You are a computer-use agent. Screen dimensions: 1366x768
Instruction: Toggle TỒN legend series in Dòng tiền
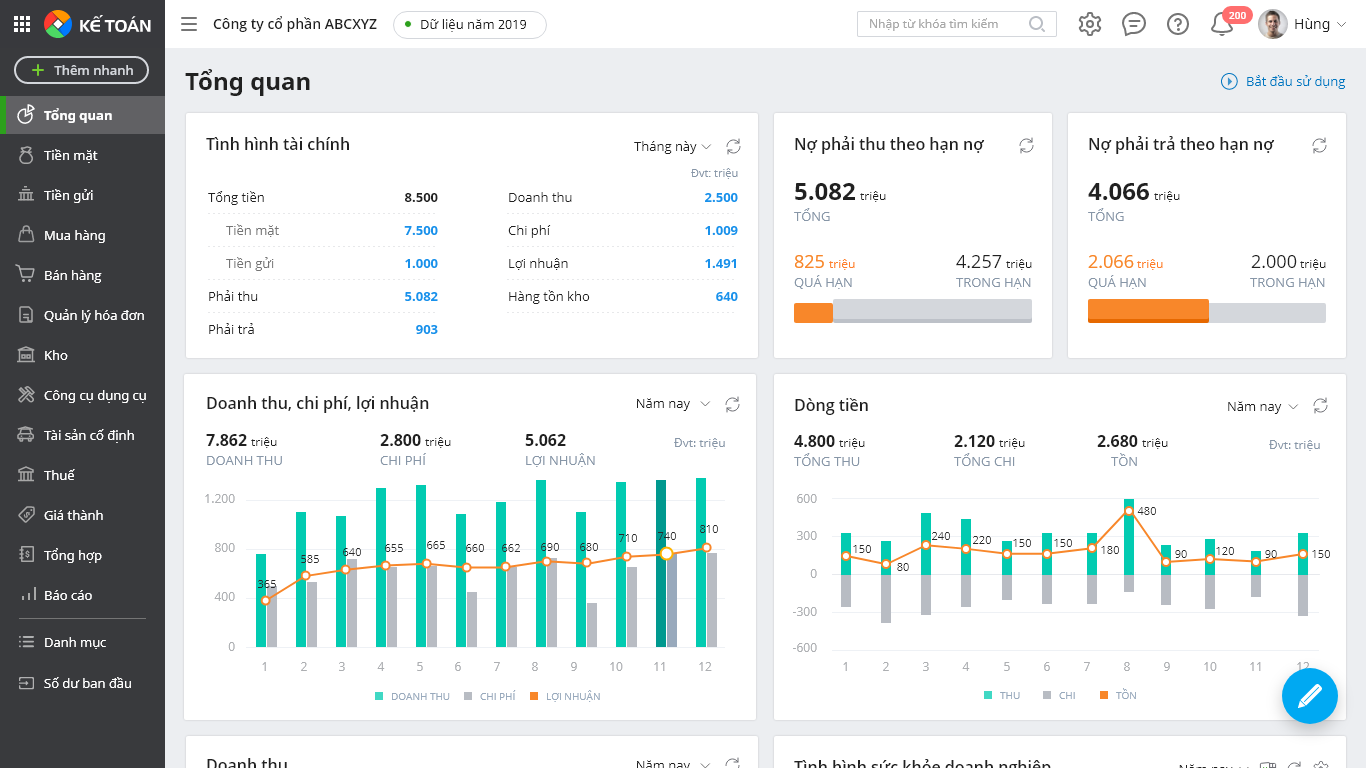1117,695
